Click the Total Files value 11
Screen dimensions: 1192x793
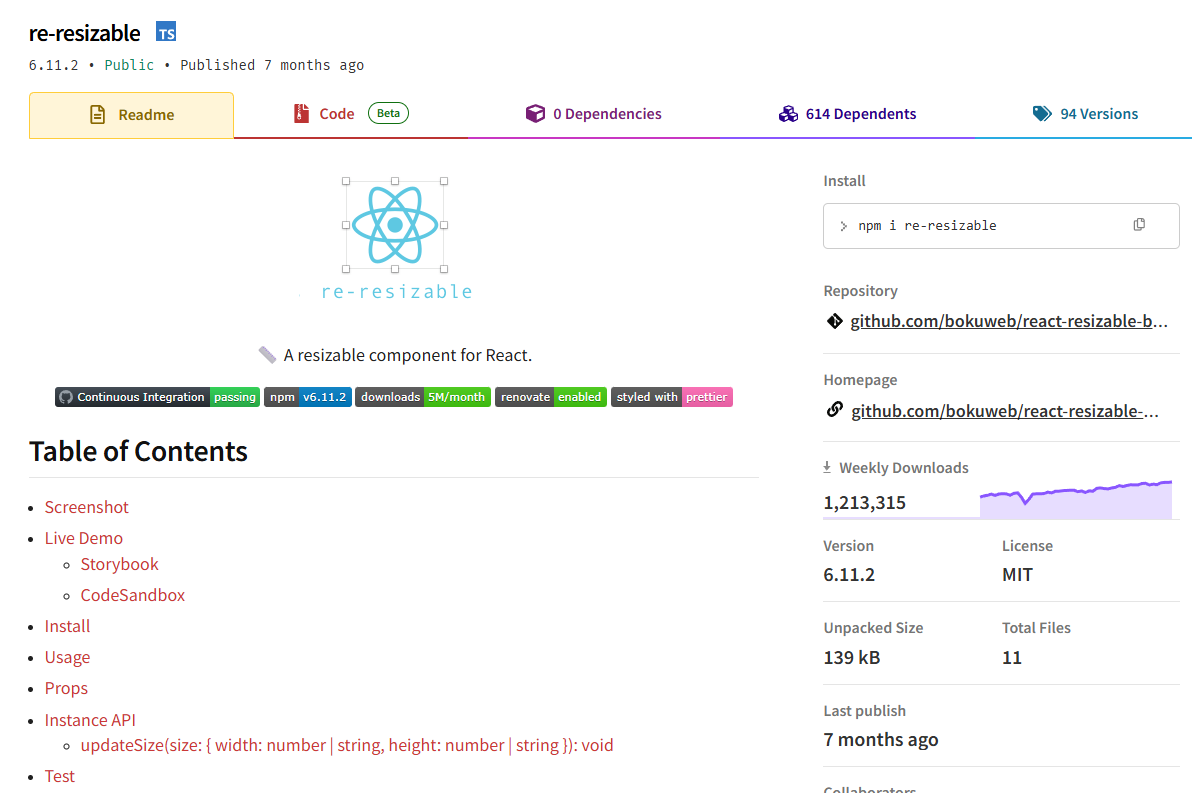[x=1012, y=658]
